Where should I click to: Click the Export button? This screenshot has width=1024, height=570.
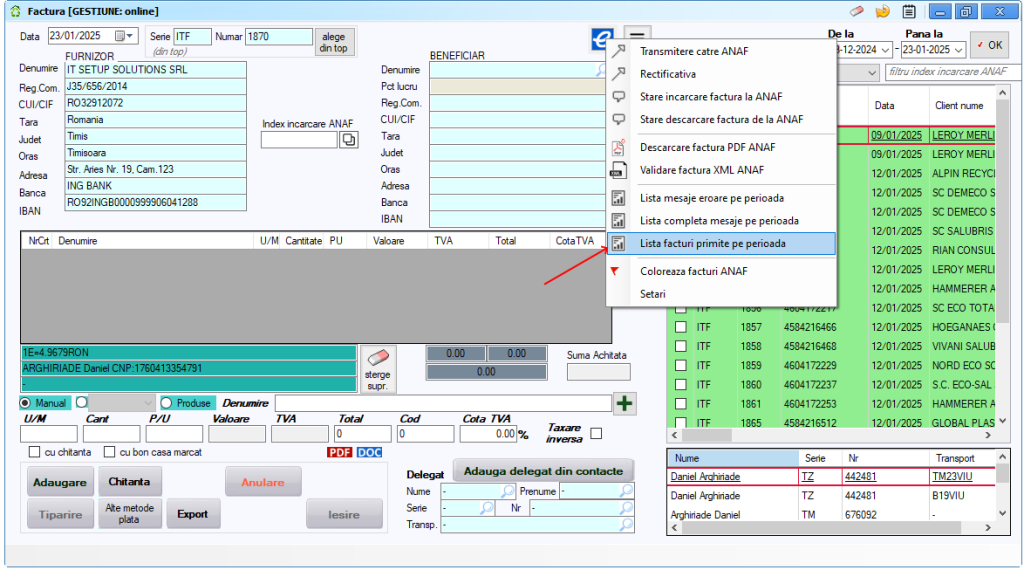193,515
